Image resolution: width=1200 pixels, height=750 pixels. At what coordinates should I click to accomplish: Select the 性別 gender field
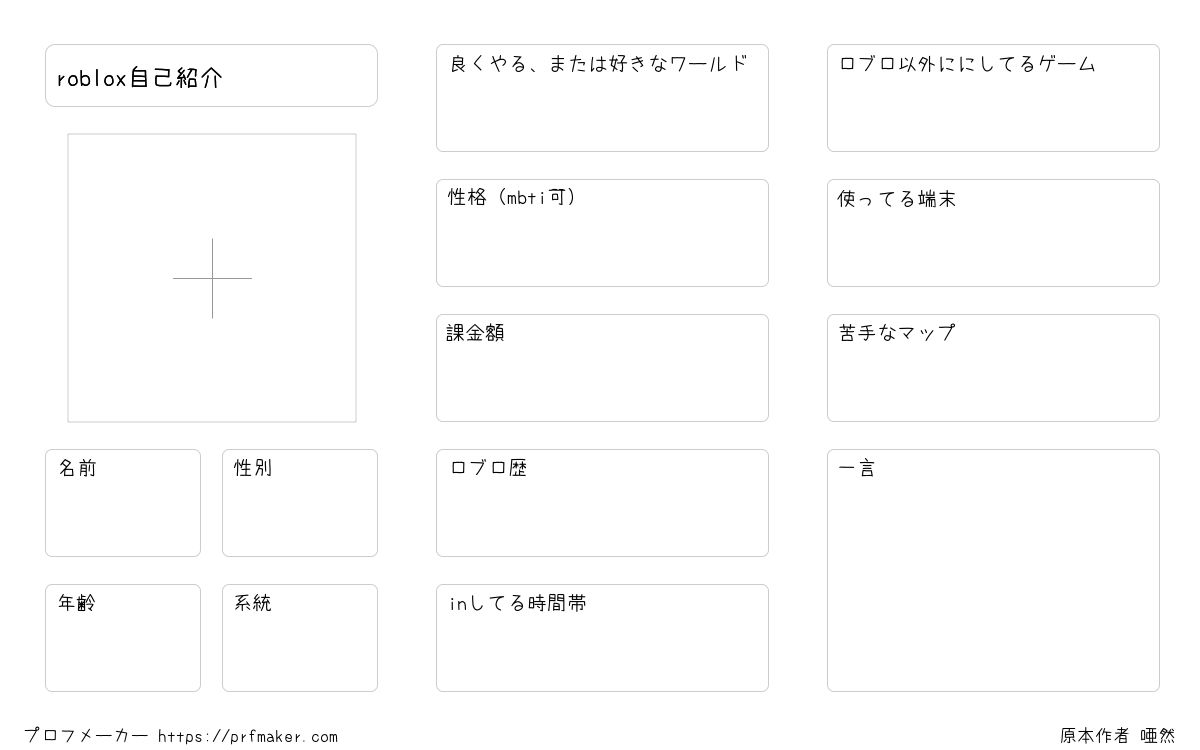click(300, 503)
